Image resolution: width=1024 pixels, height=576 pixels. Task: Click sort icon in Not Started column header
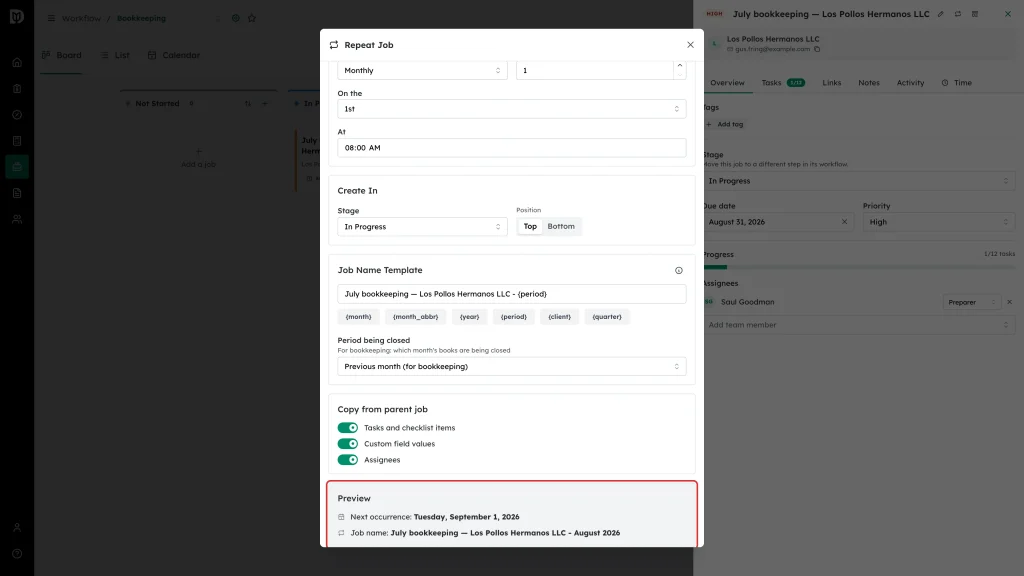point(248,104)
